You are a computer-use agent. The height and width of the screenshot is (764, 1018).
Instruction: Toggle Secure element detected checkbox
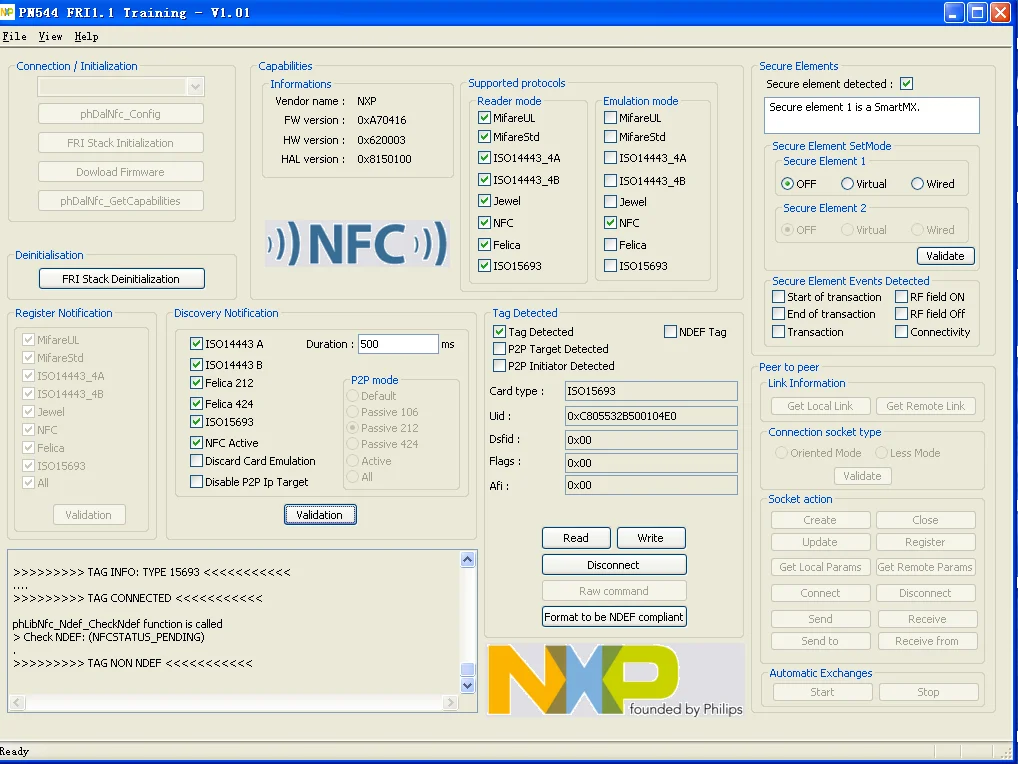(906, 84)
